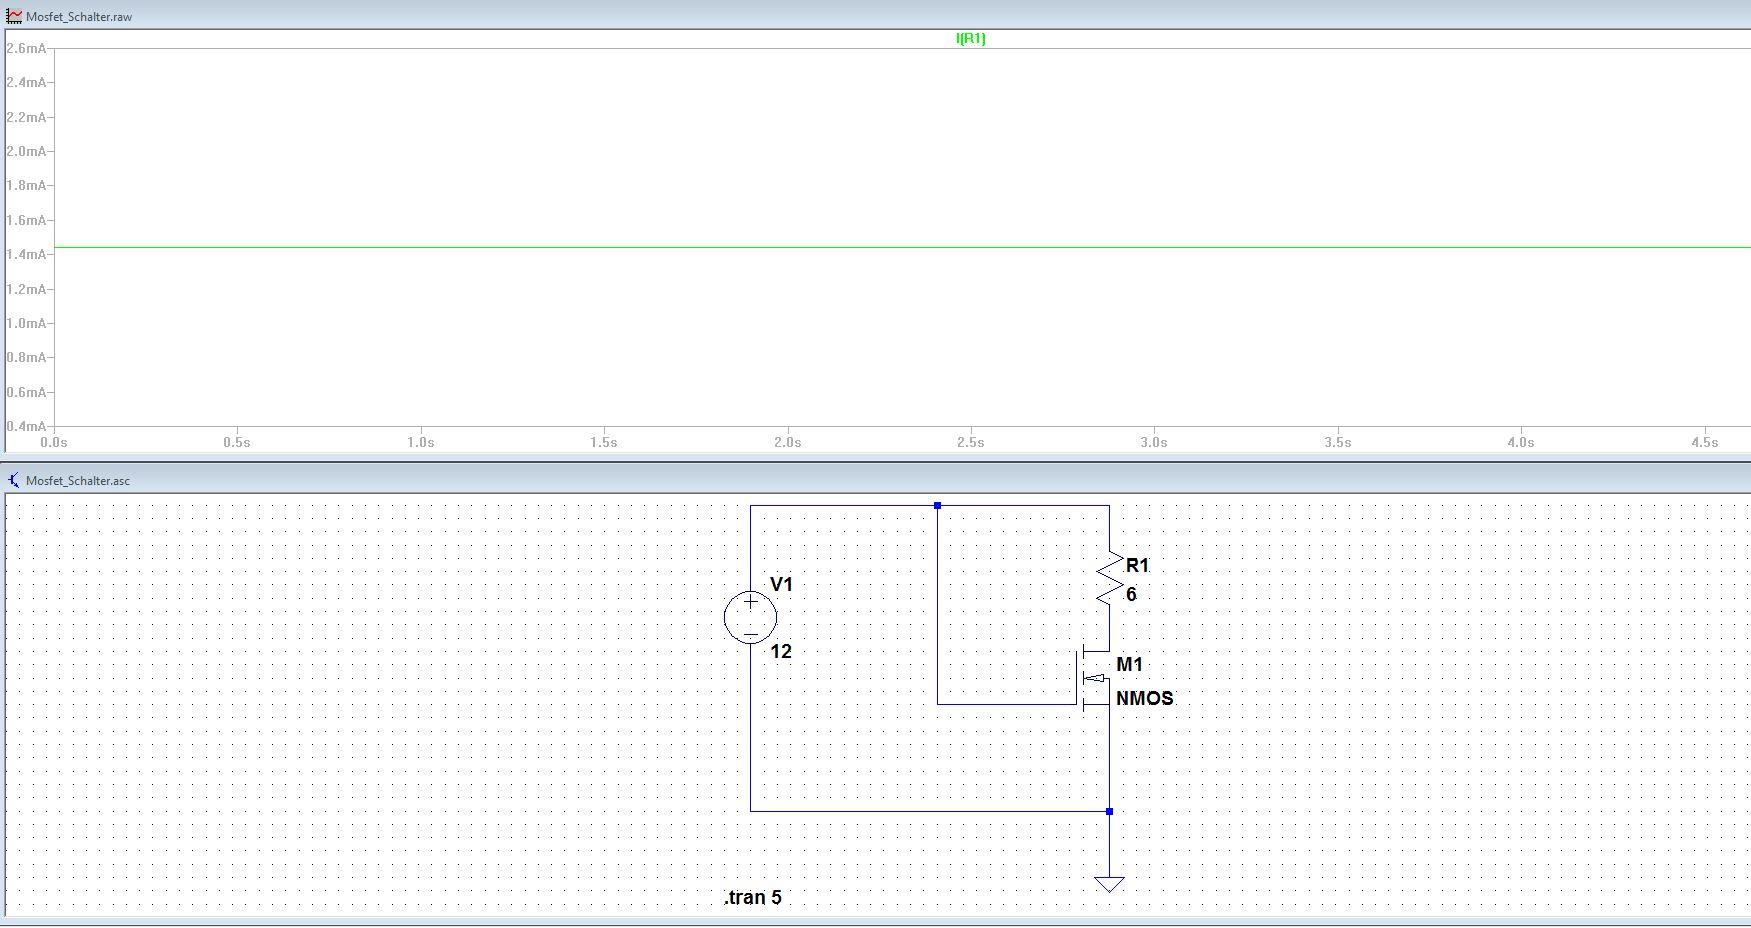Image resolution: width=1751 pixels, height=928 pixels.
Task: Click the 3.0s time axis label
Action: tap(1154, 442)
